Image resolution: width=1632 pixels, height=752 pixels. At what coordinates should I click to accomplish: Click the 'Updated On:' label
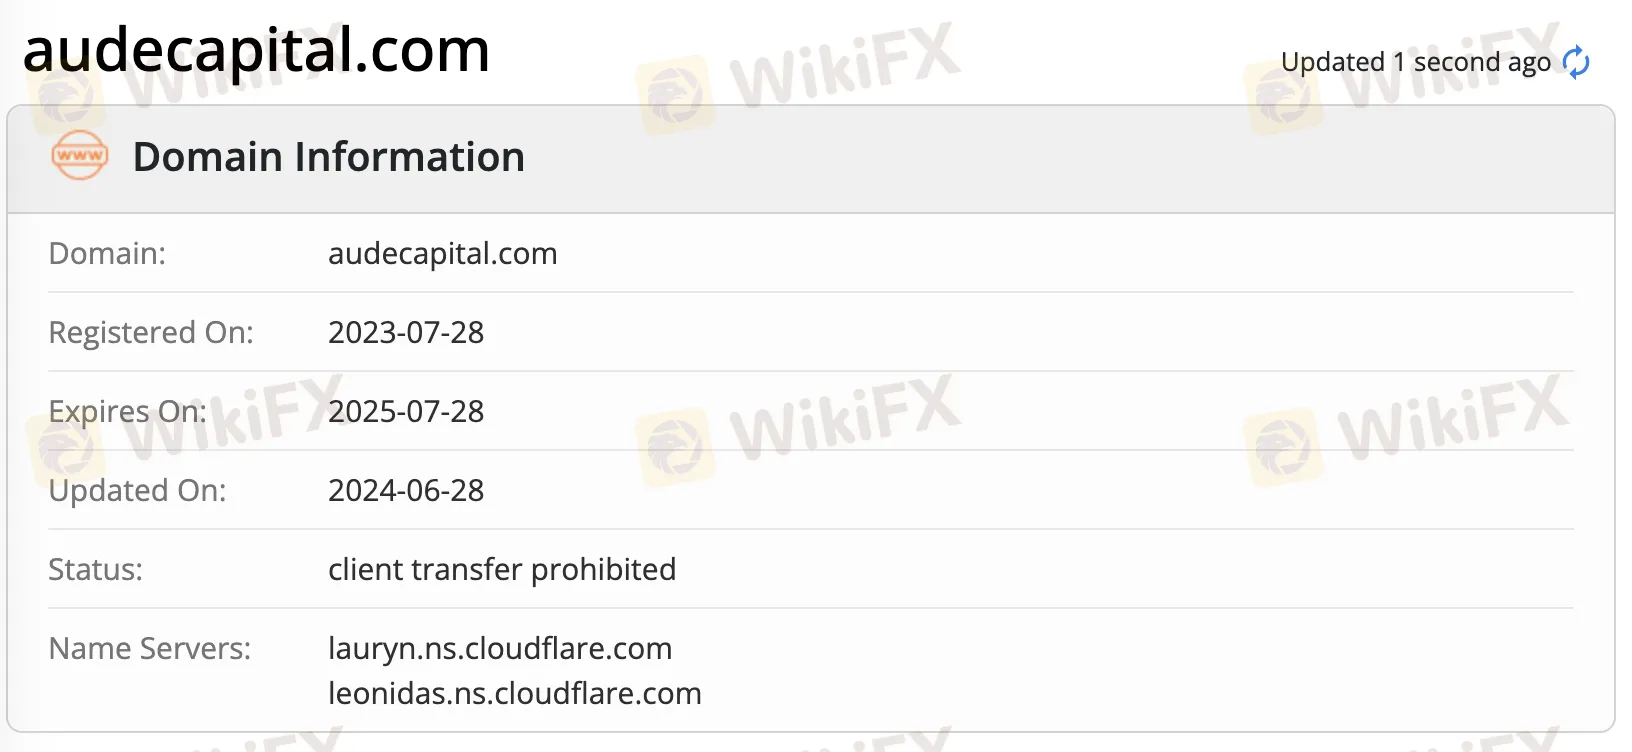pos(137,491)
